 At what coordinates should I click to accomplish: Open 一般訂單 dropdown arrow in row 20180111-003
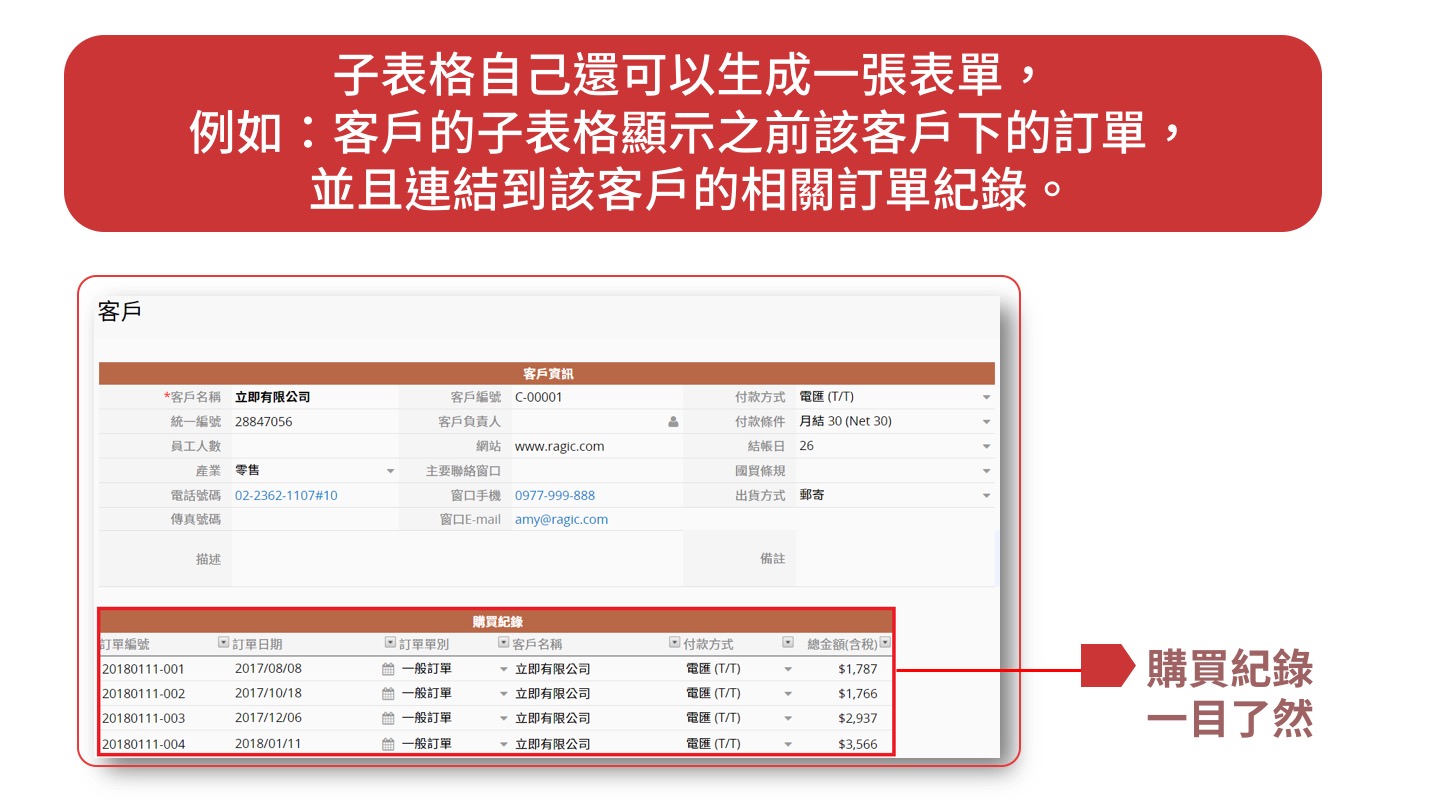503,718
